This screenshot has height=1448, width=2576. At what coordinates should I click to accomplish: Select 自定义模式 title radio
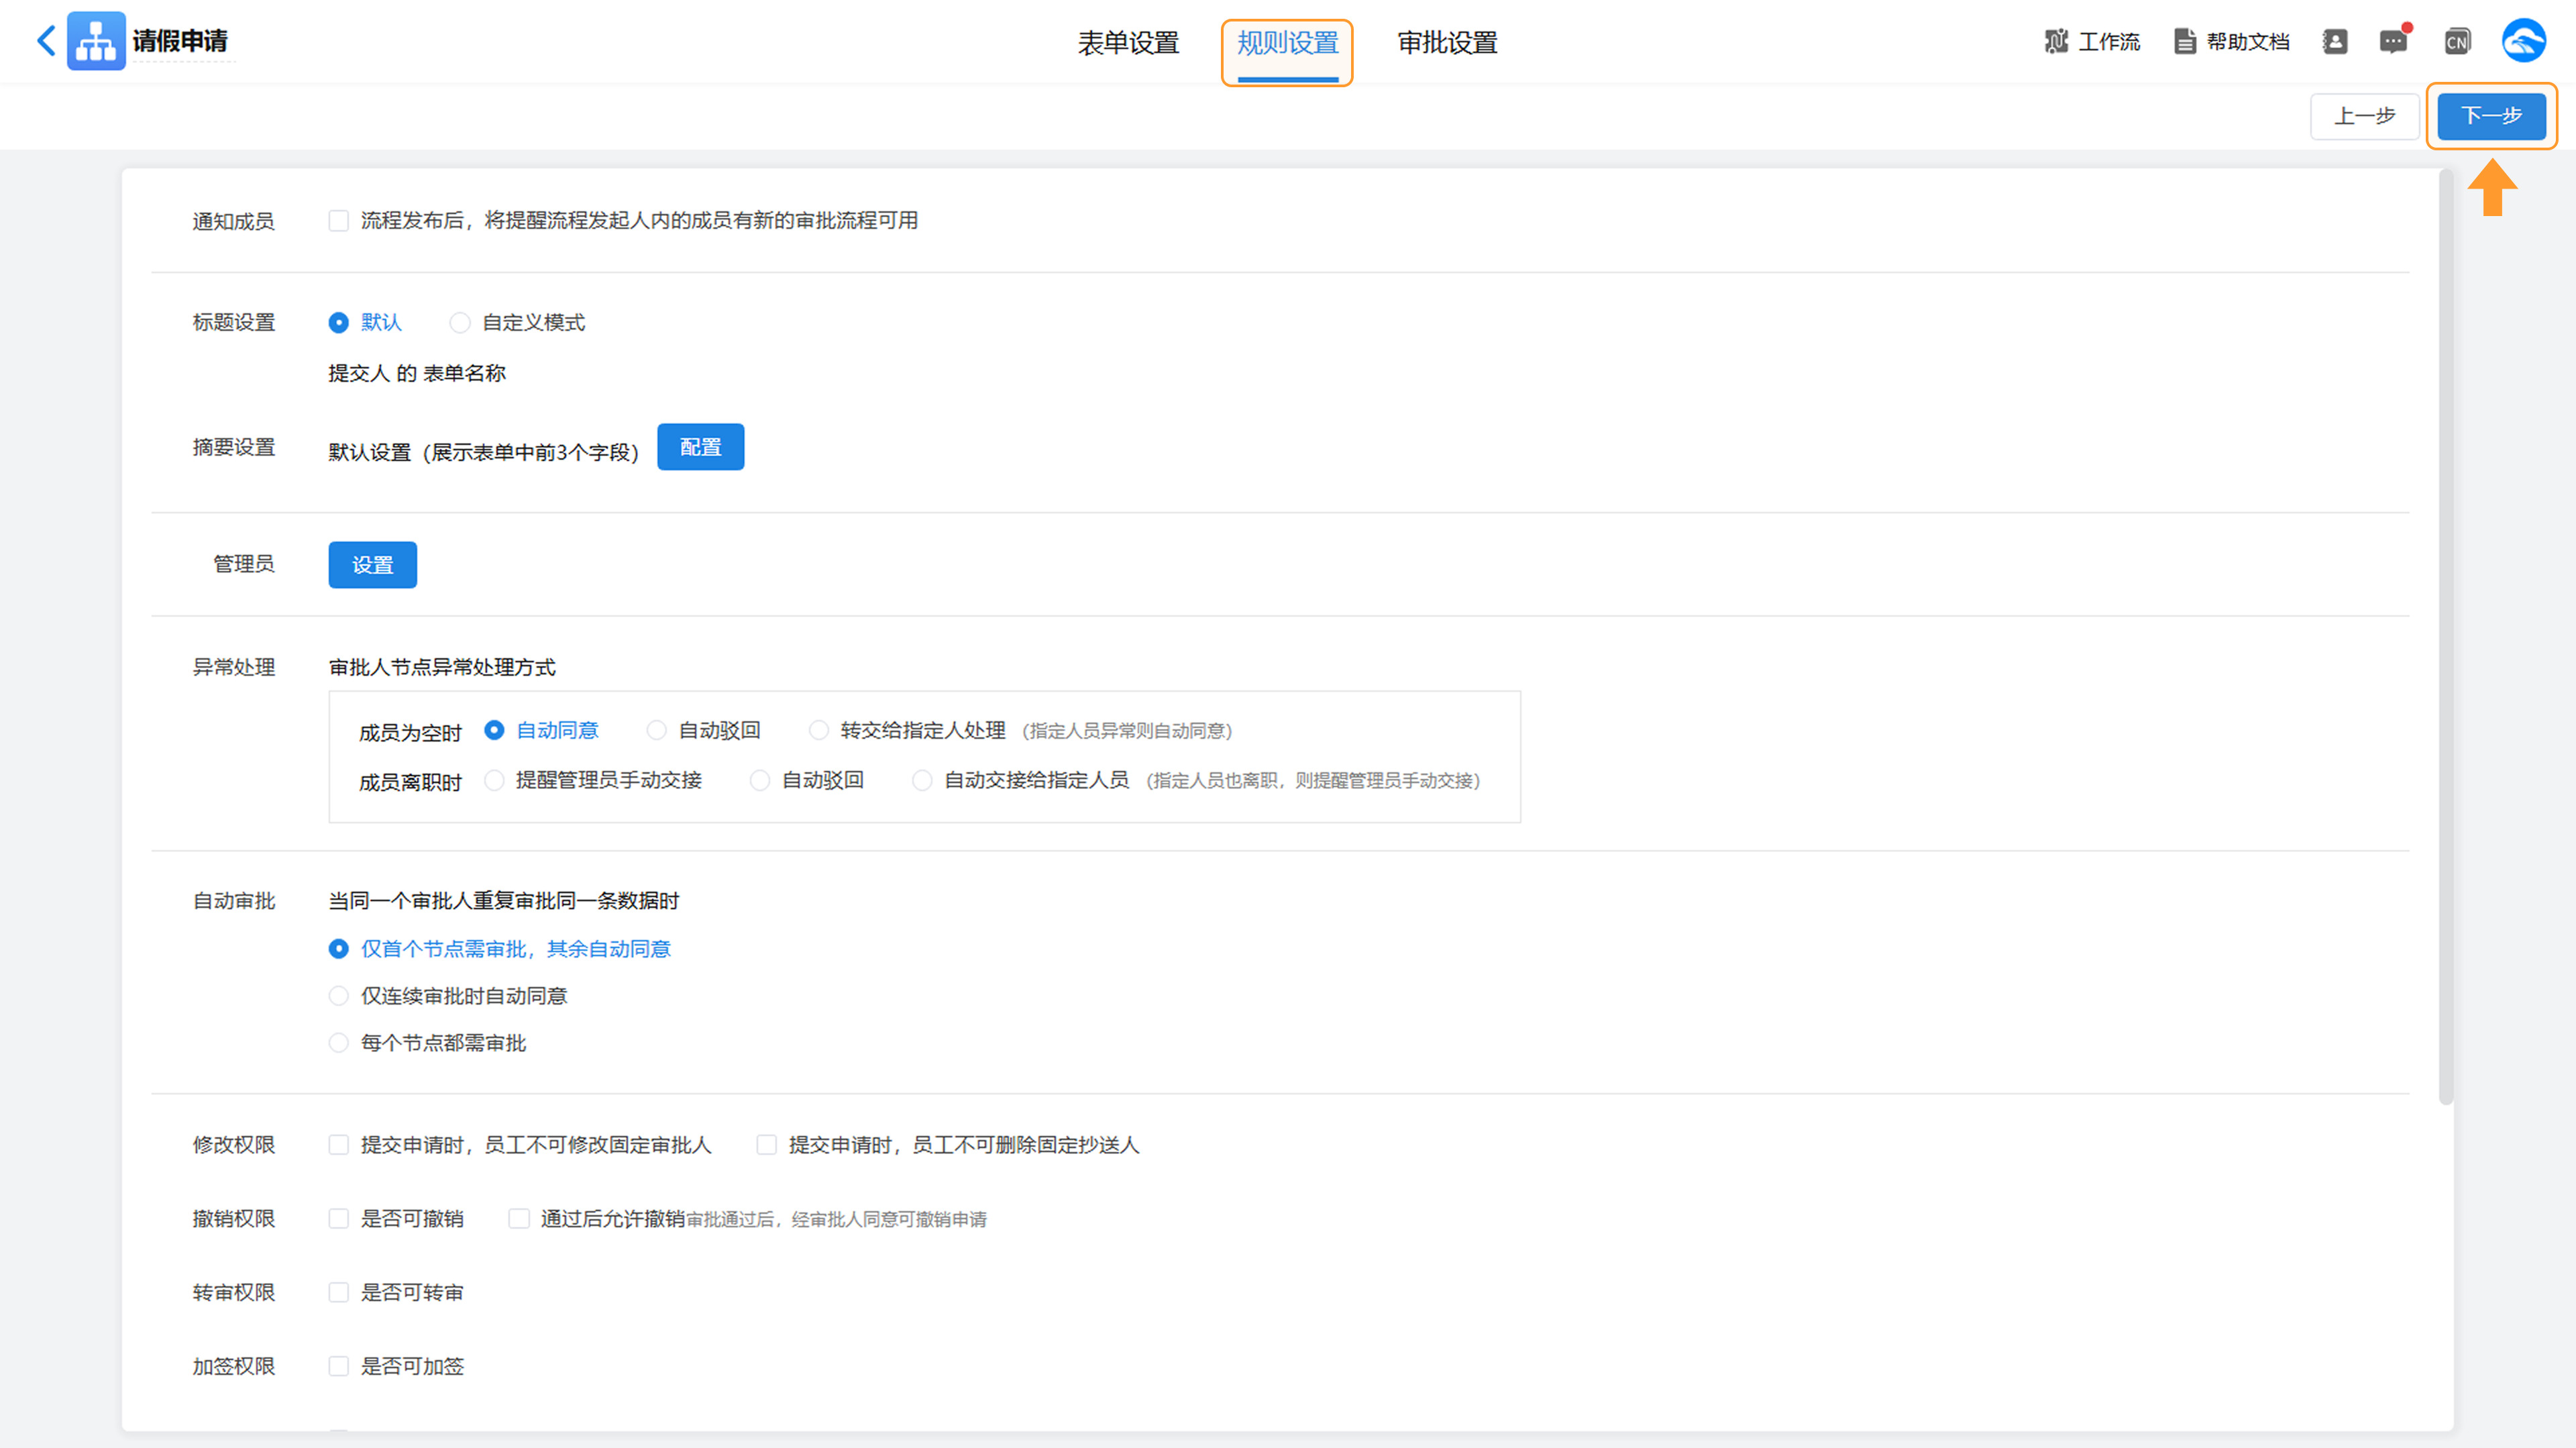(x=460, y=323)
